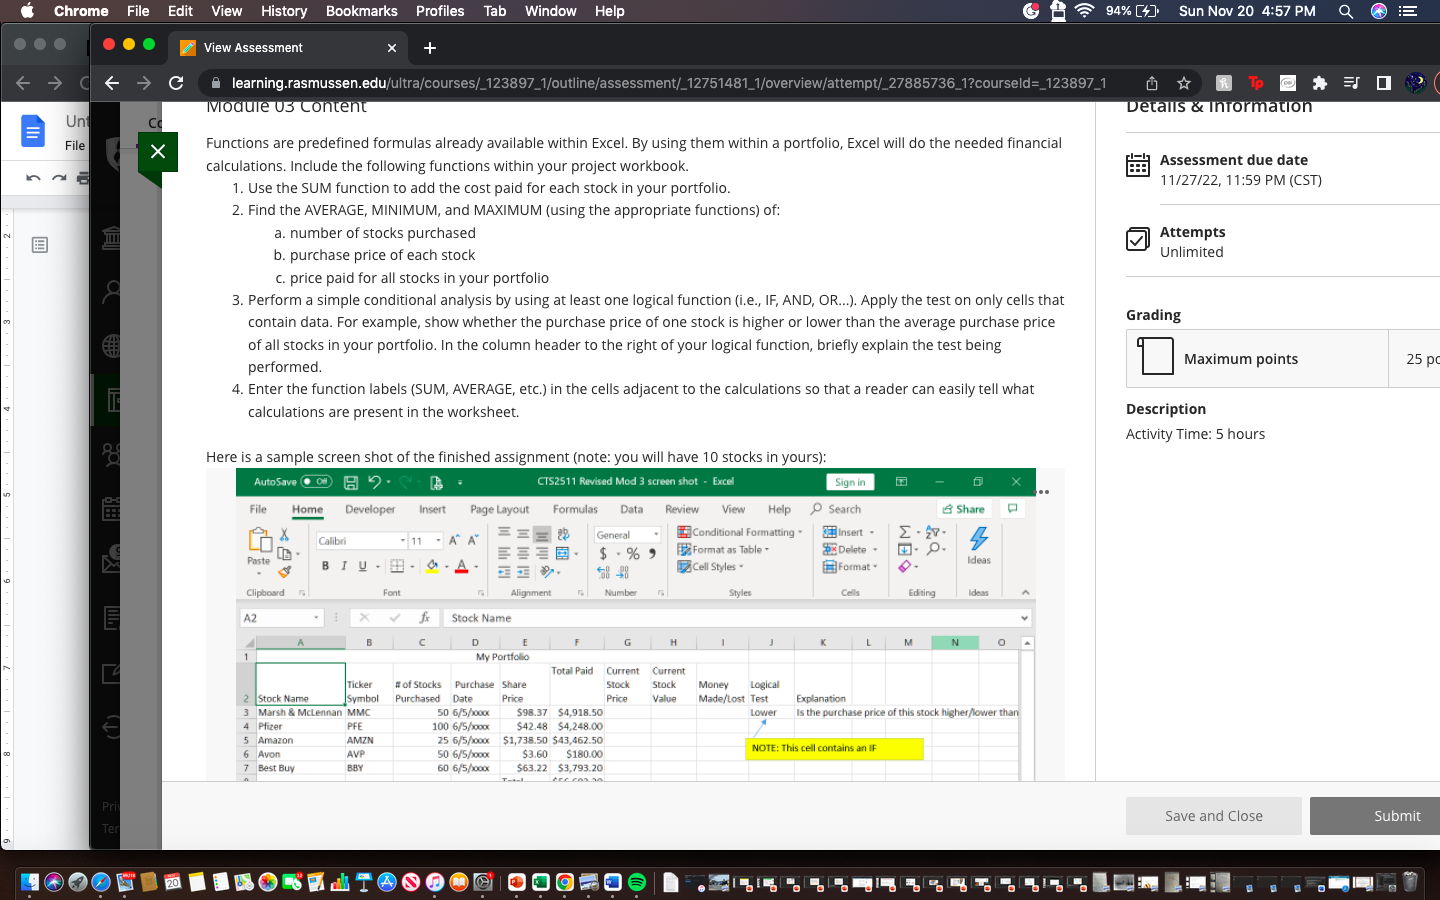Bookmark this page with the star icon
This screenshot has width=1440, height=900.
click(x=1184, y=83)
